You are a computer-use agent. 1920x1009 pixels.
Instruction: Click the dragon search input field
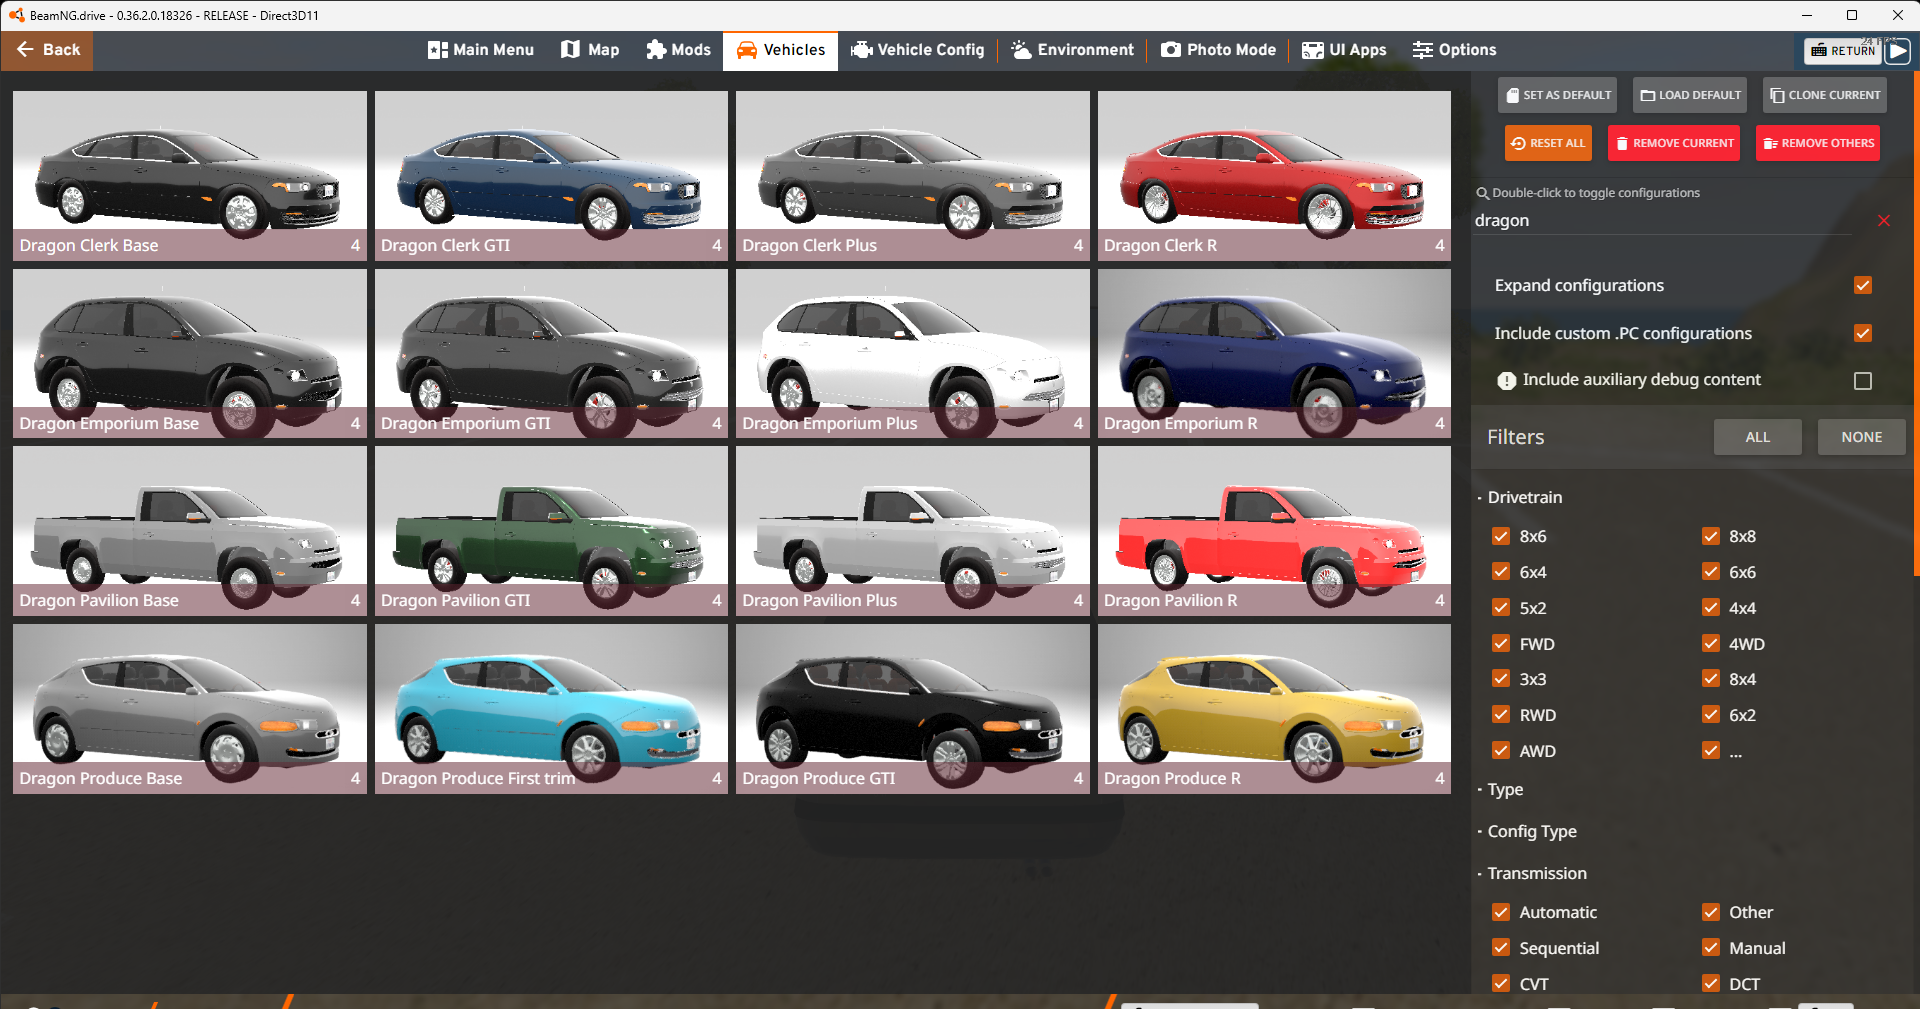[1665, 220]
